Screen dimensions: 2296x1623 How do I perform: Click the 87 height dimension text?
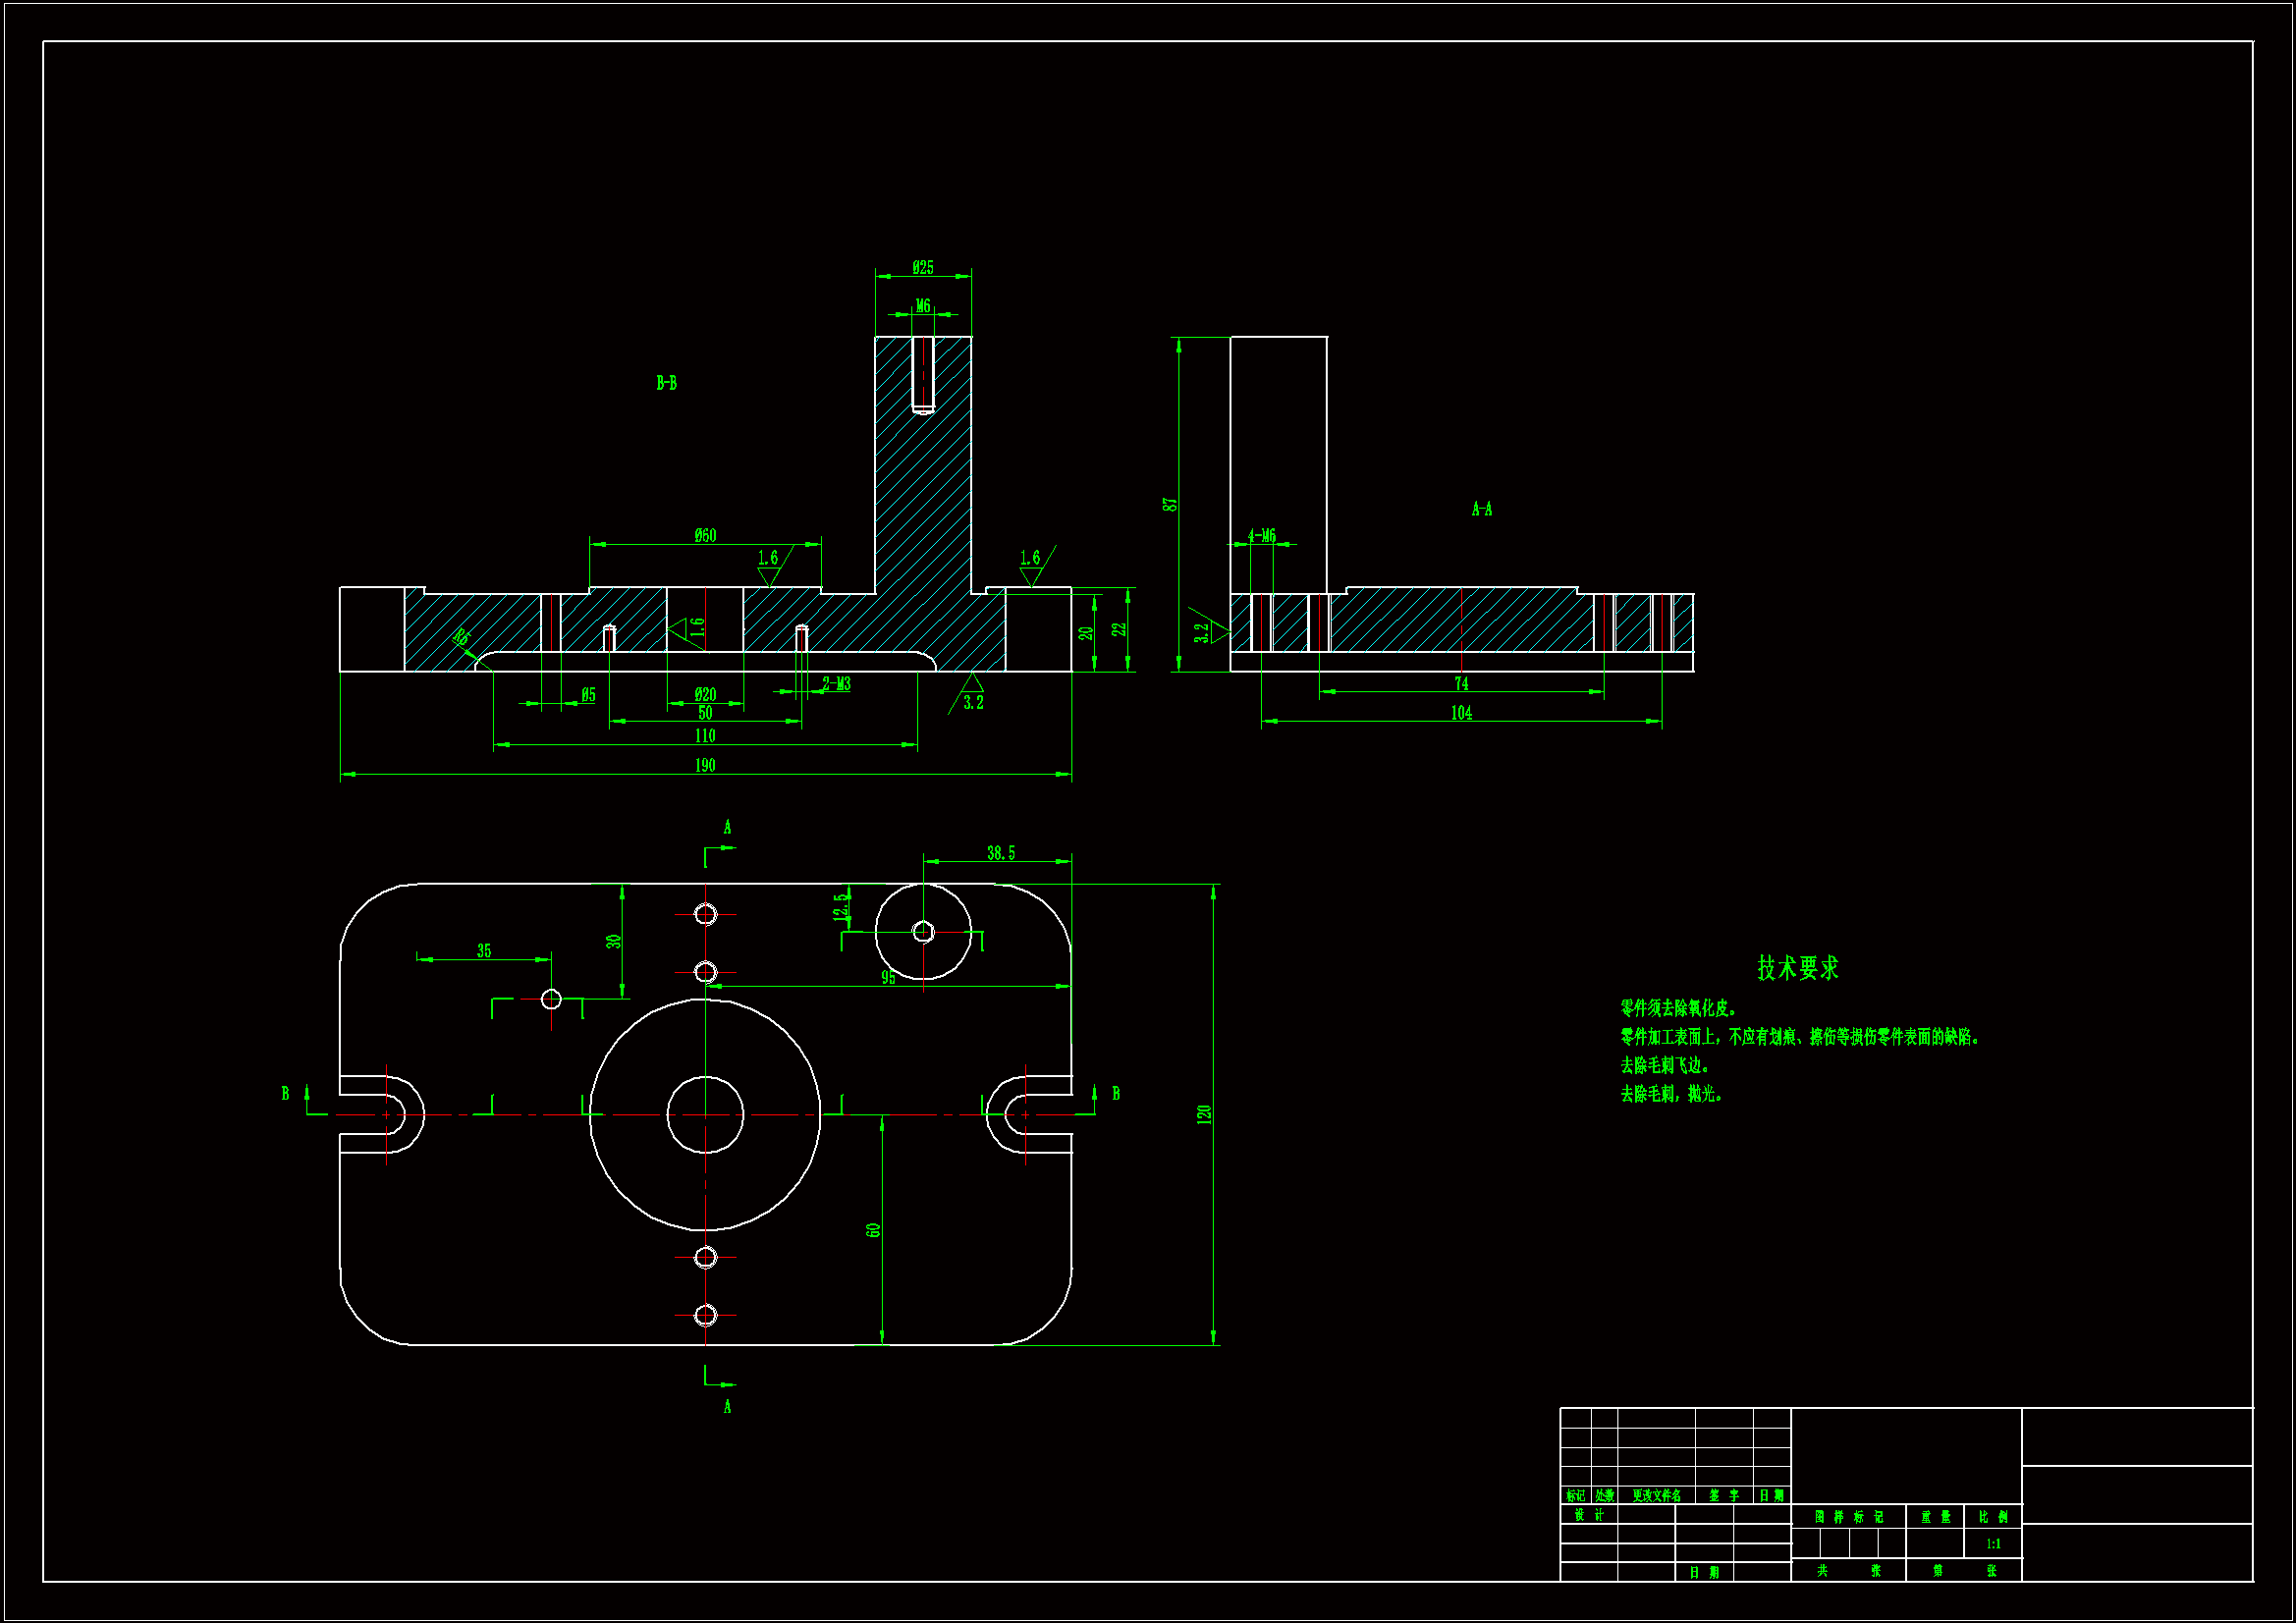1170,505
